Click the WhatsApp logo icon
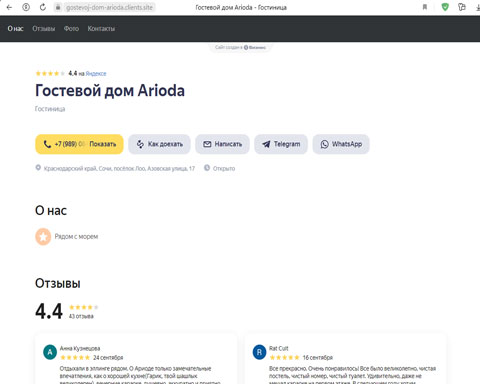The image size is (480, 384). (x=325, y=144)
